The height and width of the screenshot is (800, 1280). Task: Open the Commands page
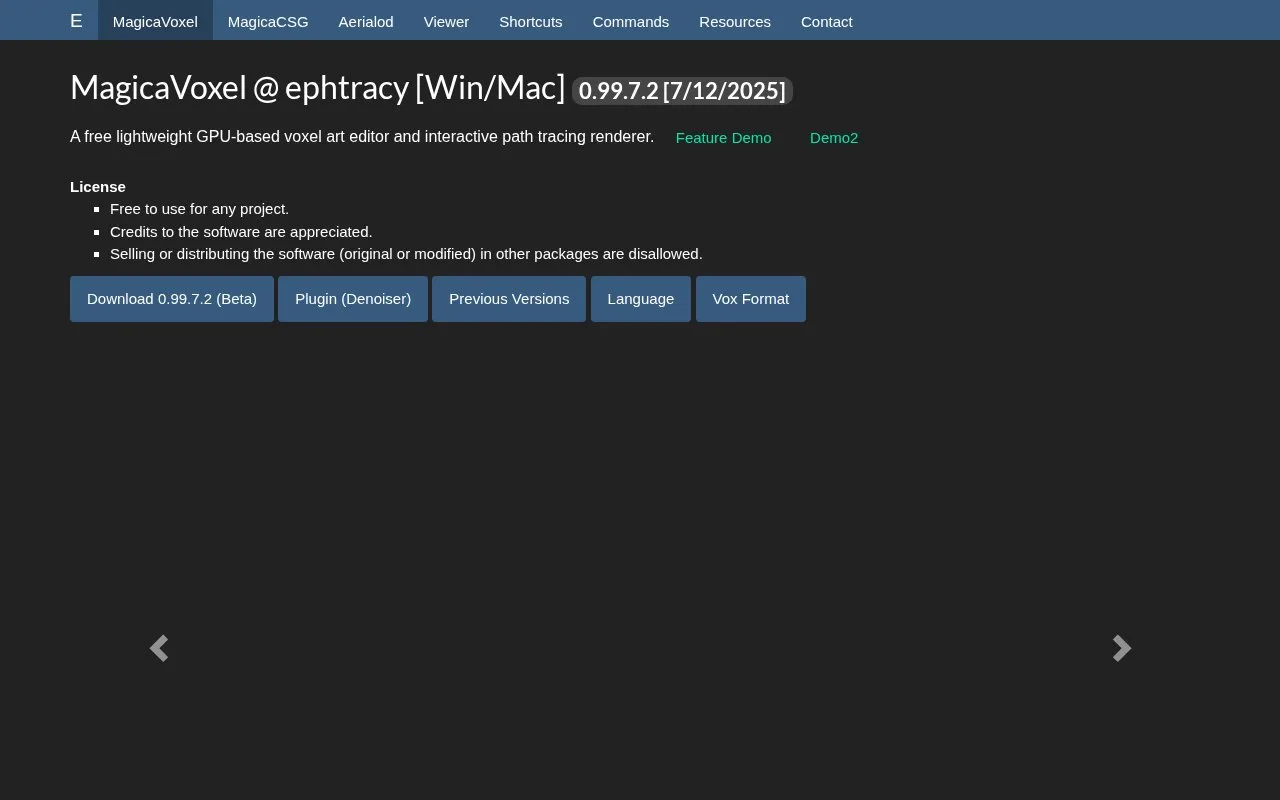pyautogui.click(x=631, y=21)
